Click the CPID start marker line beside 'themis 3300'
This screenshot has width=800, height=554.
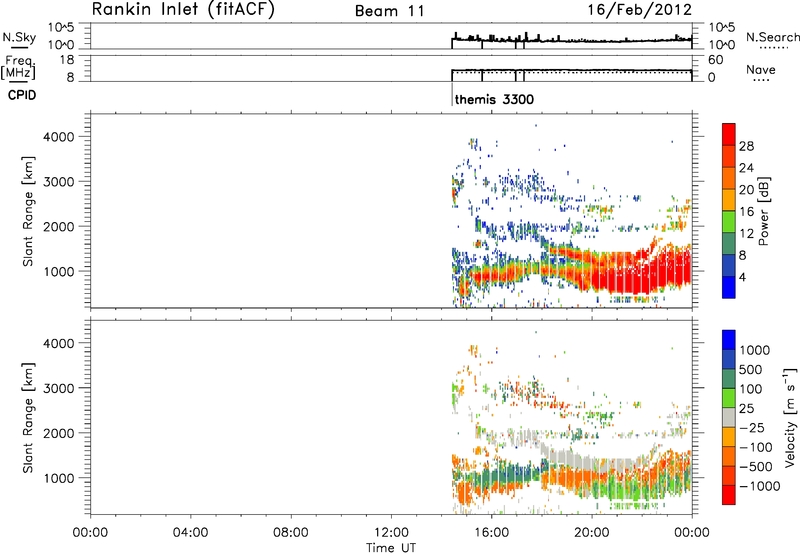tap(452, 95)
